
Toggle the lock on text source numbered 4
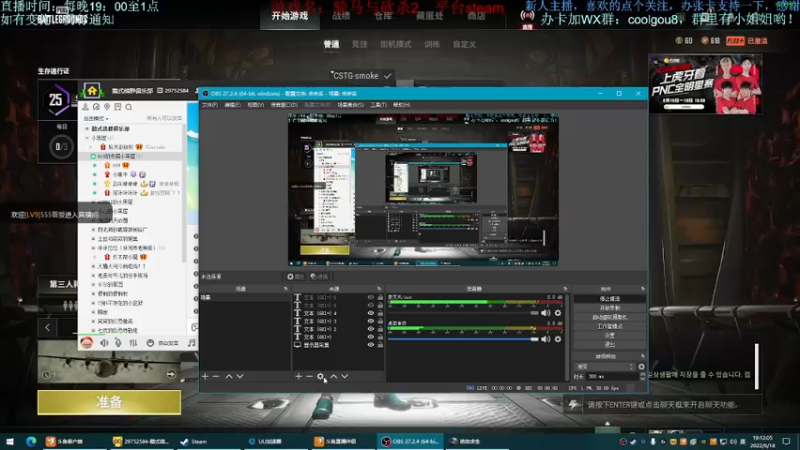tap(380, 313)
